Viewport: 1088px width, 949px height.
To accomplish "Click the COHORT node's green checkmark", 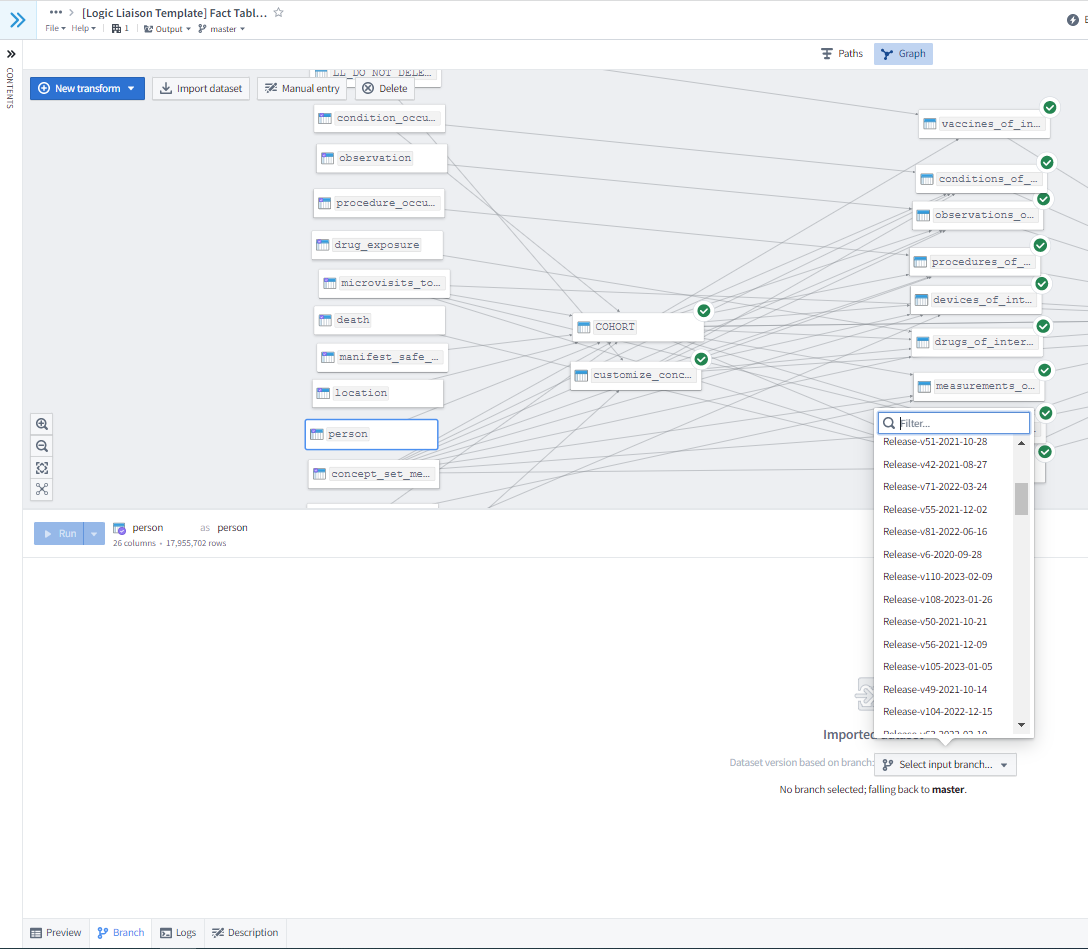I will (x=703, y=311).
